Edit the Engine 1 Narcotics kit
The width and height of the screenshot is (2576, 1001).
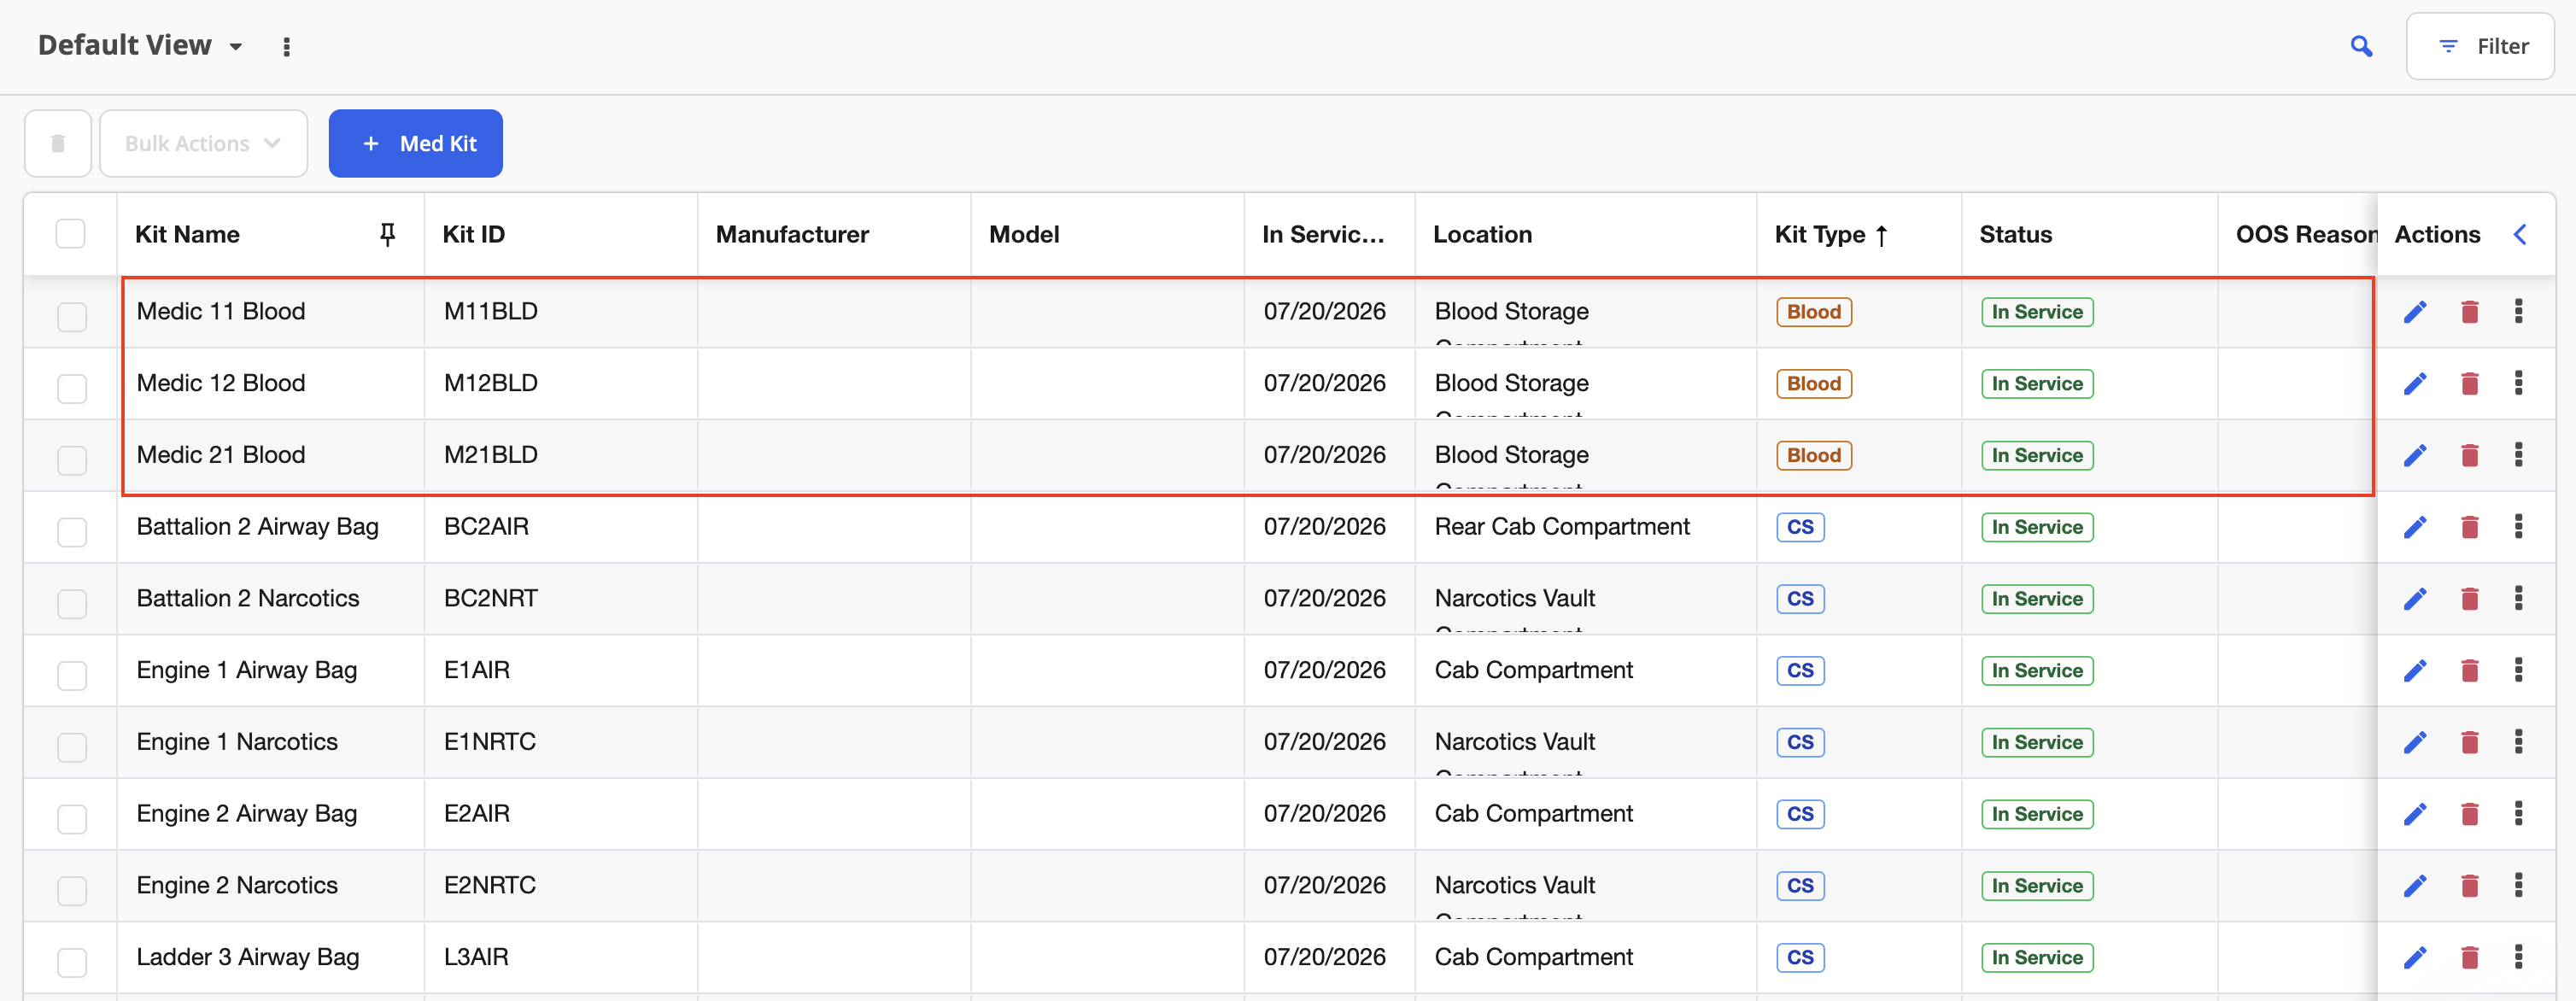2415,742
